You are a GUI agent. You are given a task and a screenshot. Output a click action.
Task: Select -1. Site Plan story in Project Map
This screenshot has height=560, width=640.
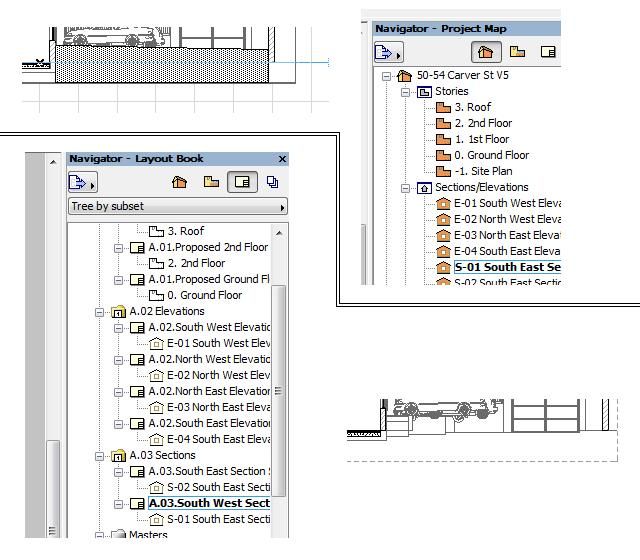[x=483, y=171]
